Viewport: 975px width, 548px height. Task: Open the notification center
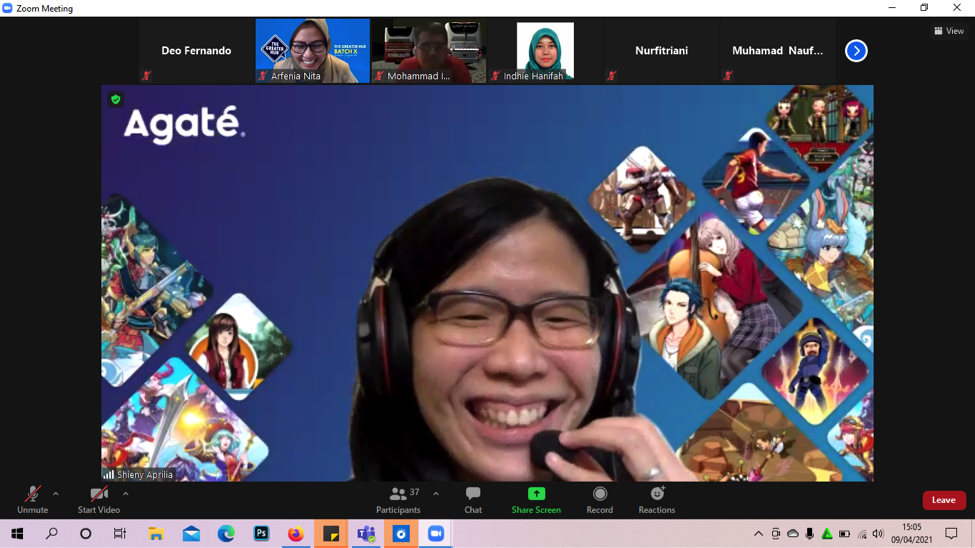tap(951, 534)
